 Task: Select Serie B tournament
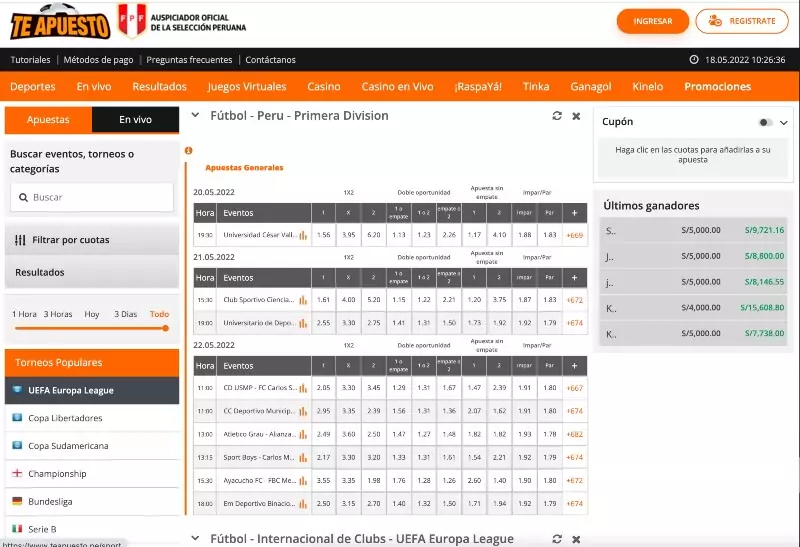[x=92, y=529]
